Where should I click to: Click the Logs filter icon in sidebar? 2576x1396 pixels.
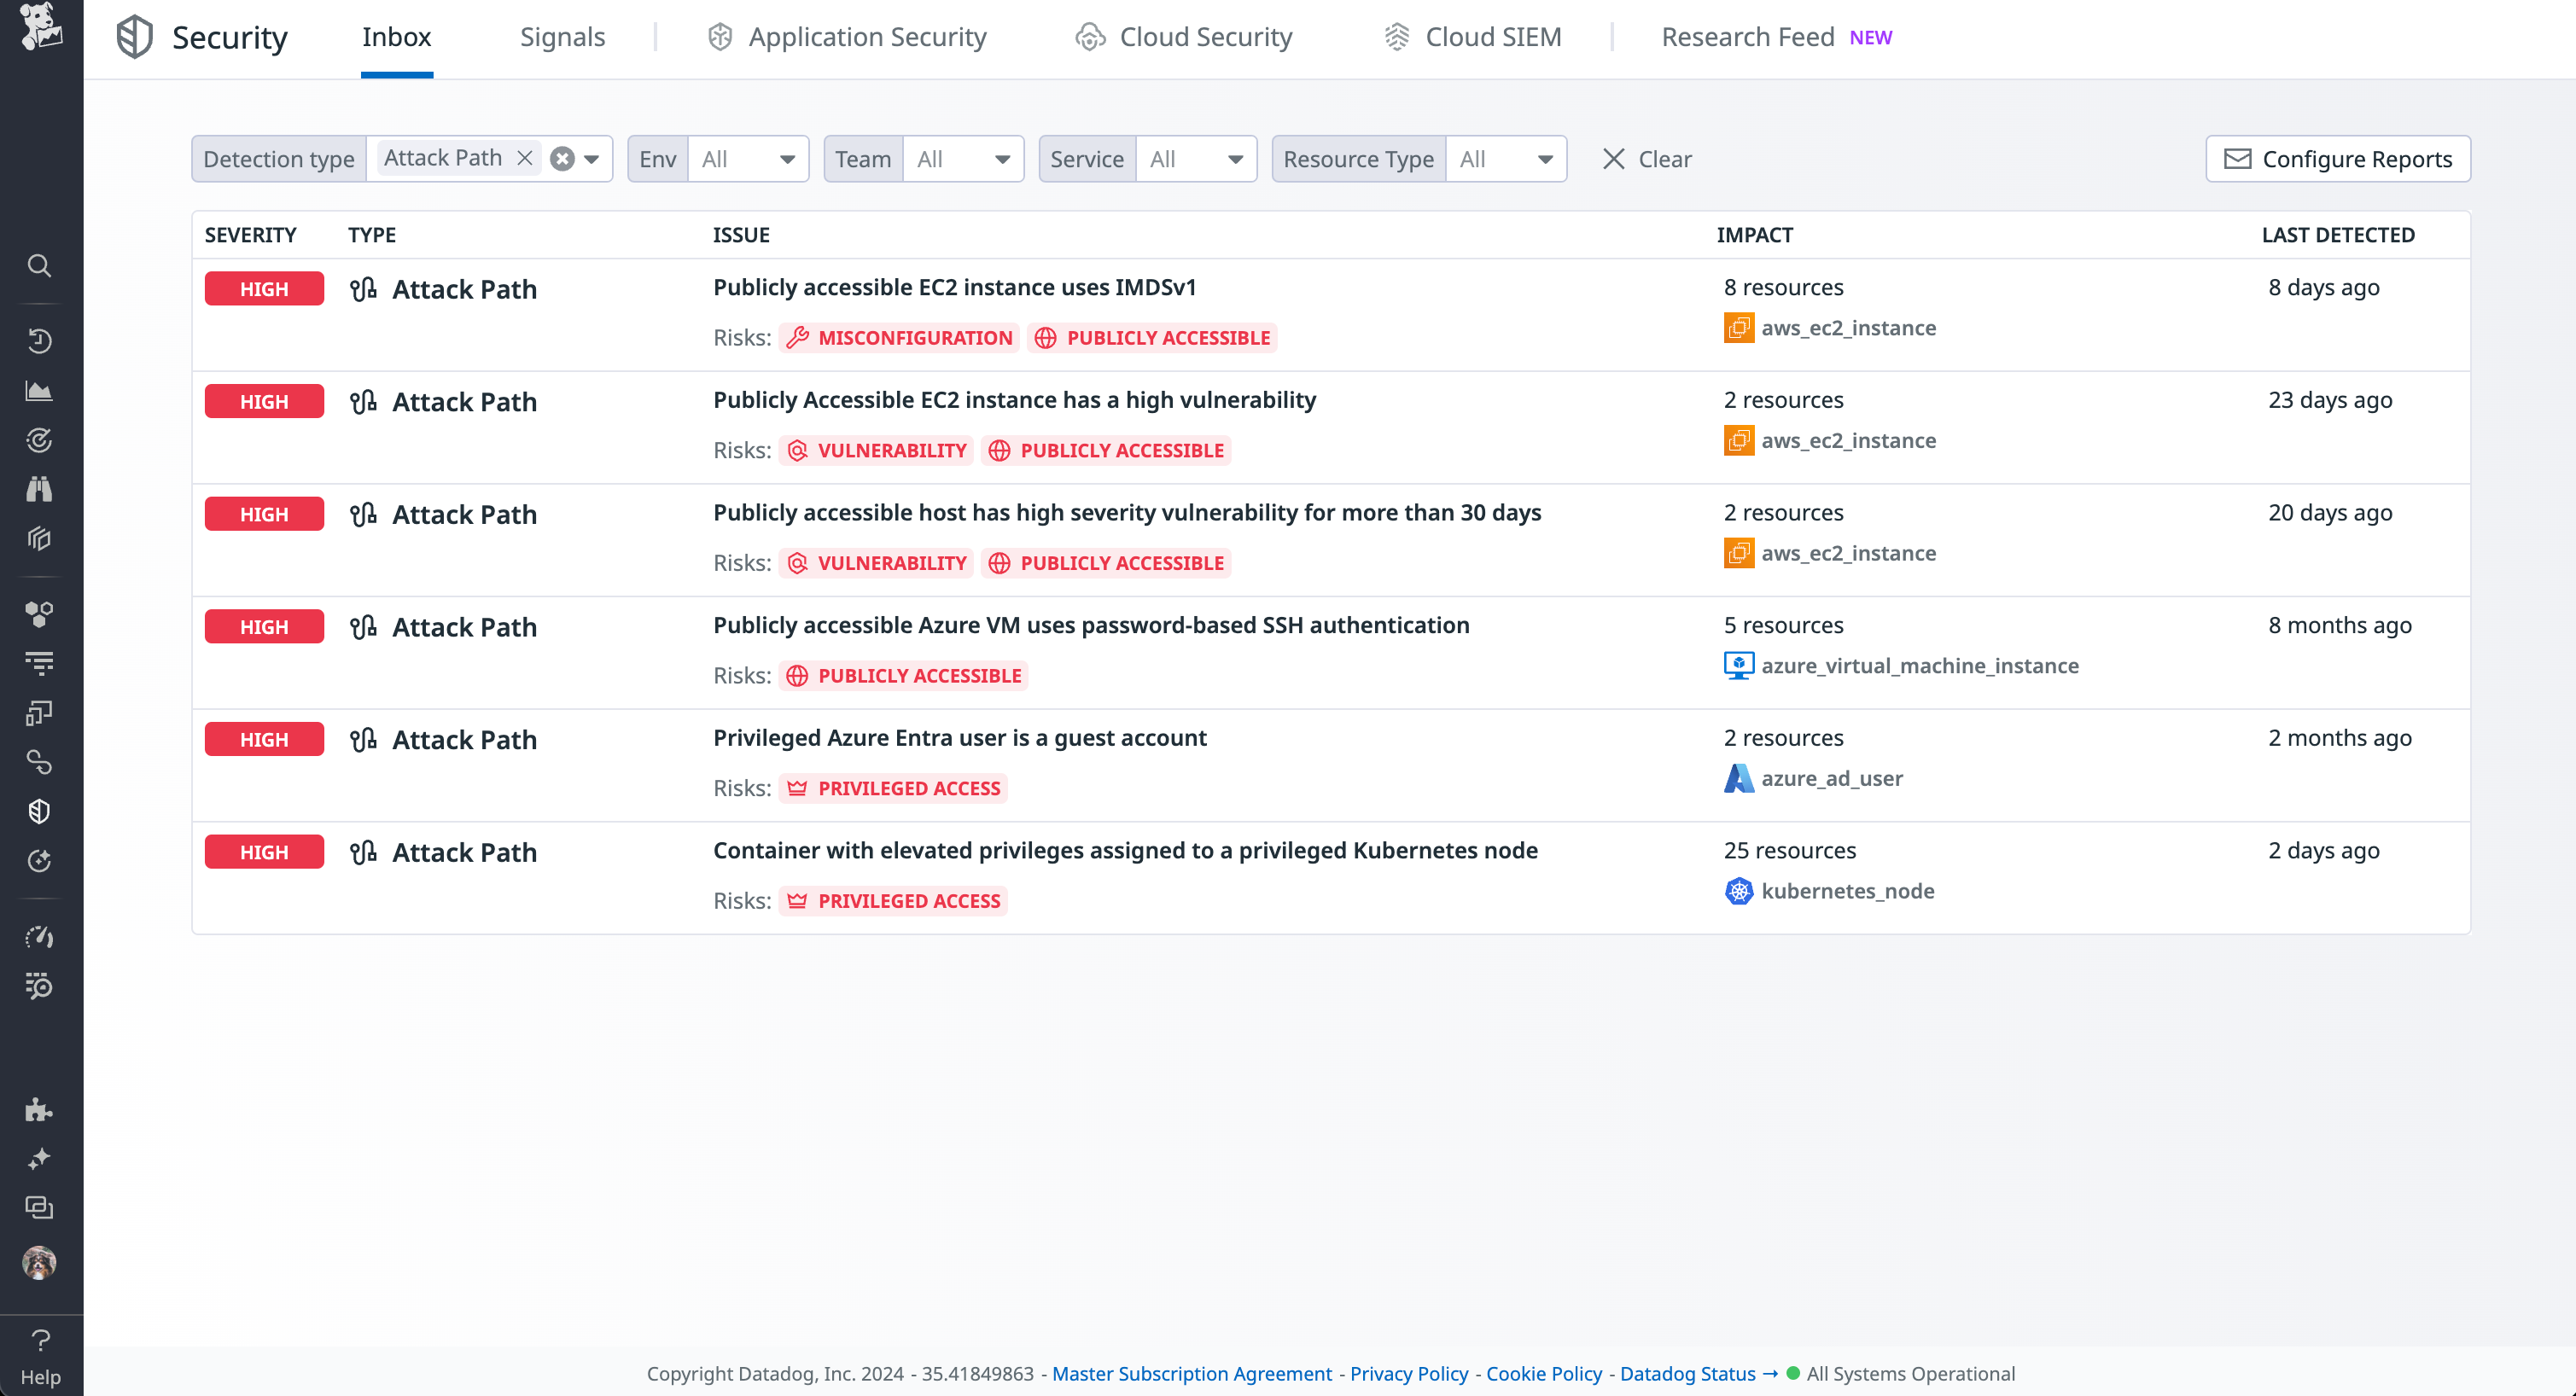tap(39, 663)
